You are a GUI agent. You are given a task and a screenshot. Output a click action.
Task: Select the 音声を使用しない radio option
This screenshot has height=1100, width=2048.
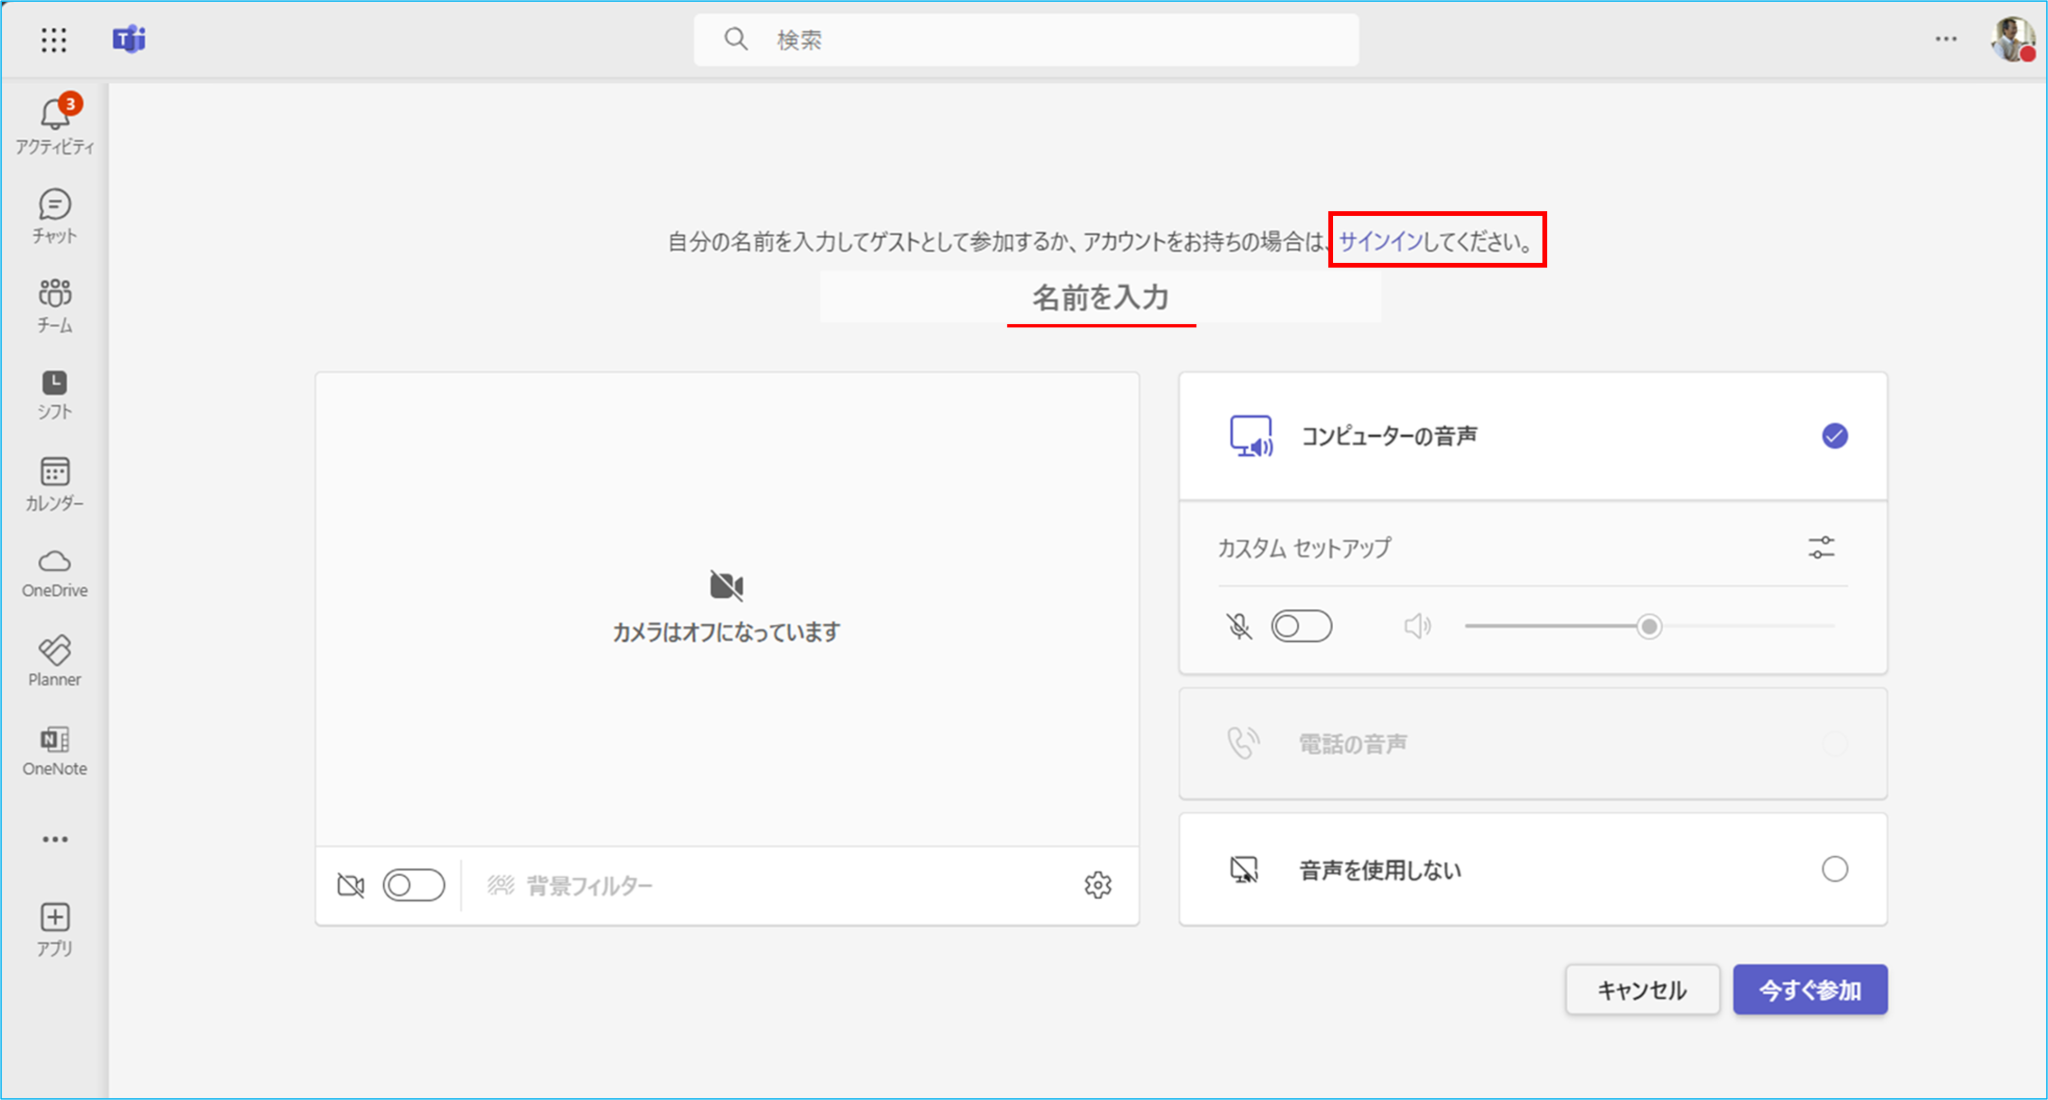tap(1834, 869)
